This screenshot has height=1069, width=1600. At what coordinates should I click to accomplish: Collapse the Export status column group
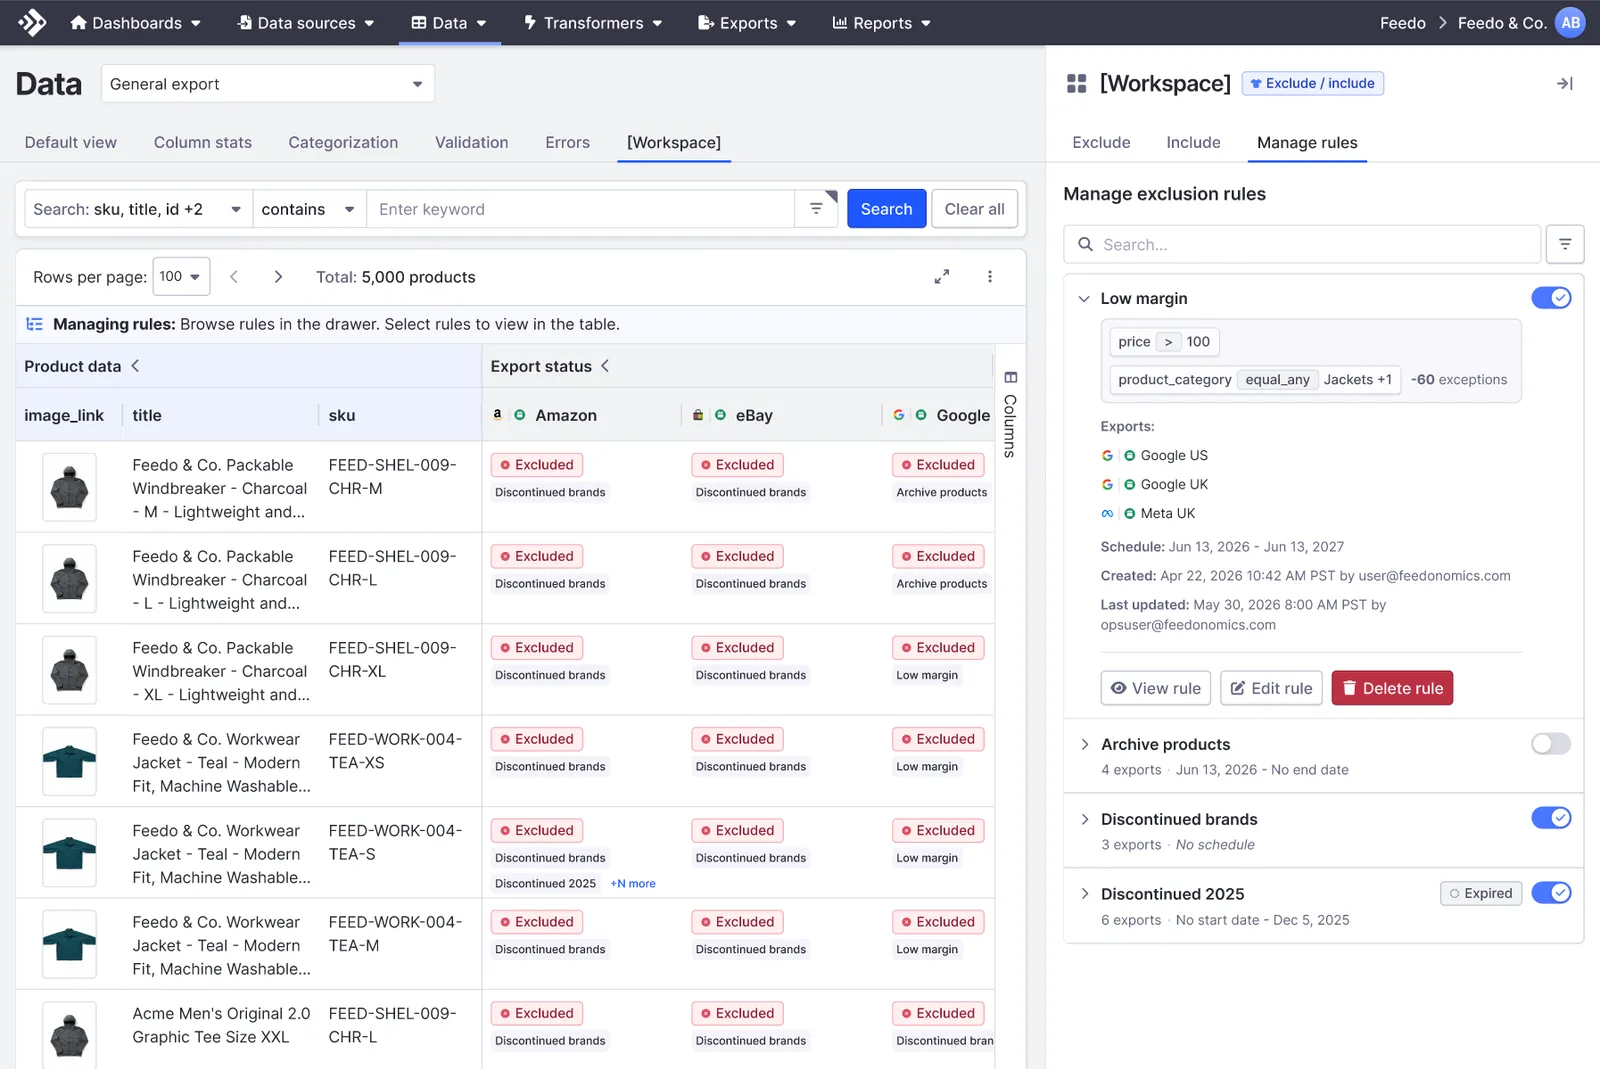605,366
